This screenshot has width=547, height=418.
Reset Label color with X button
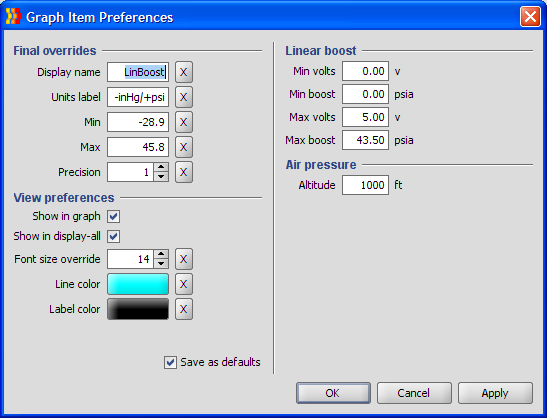183,309
